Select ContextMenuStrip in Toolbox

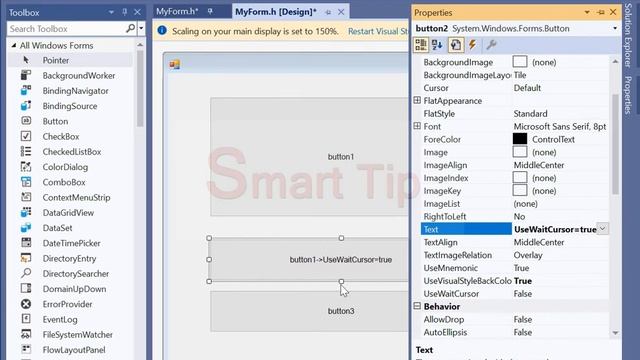click(x=69, y=197)
